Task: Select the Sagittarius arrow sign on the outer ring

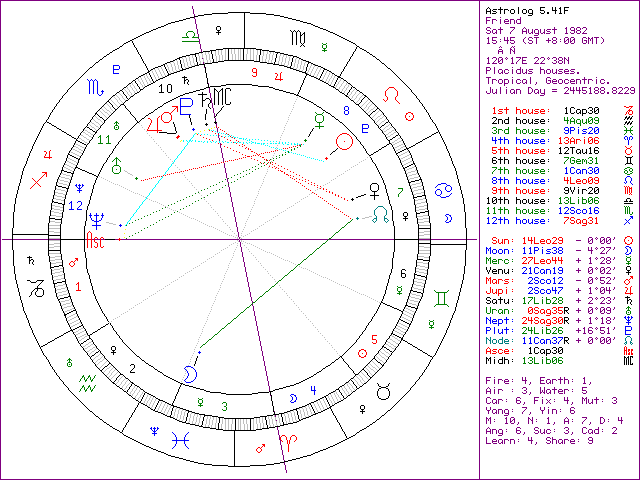Action: [x=40, y=181]
